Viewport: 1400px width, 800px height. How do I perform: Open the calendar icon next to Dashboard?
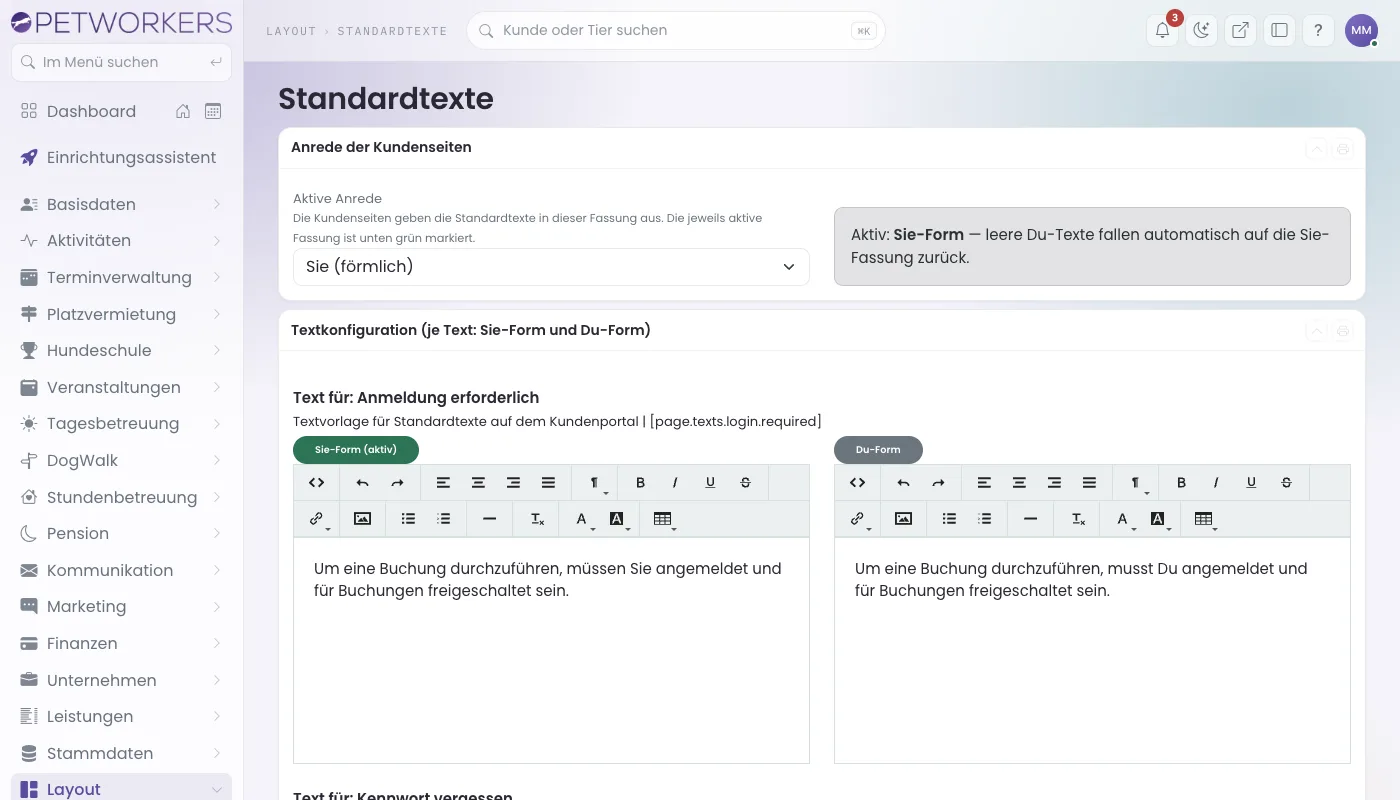click(x=213, y=111)
